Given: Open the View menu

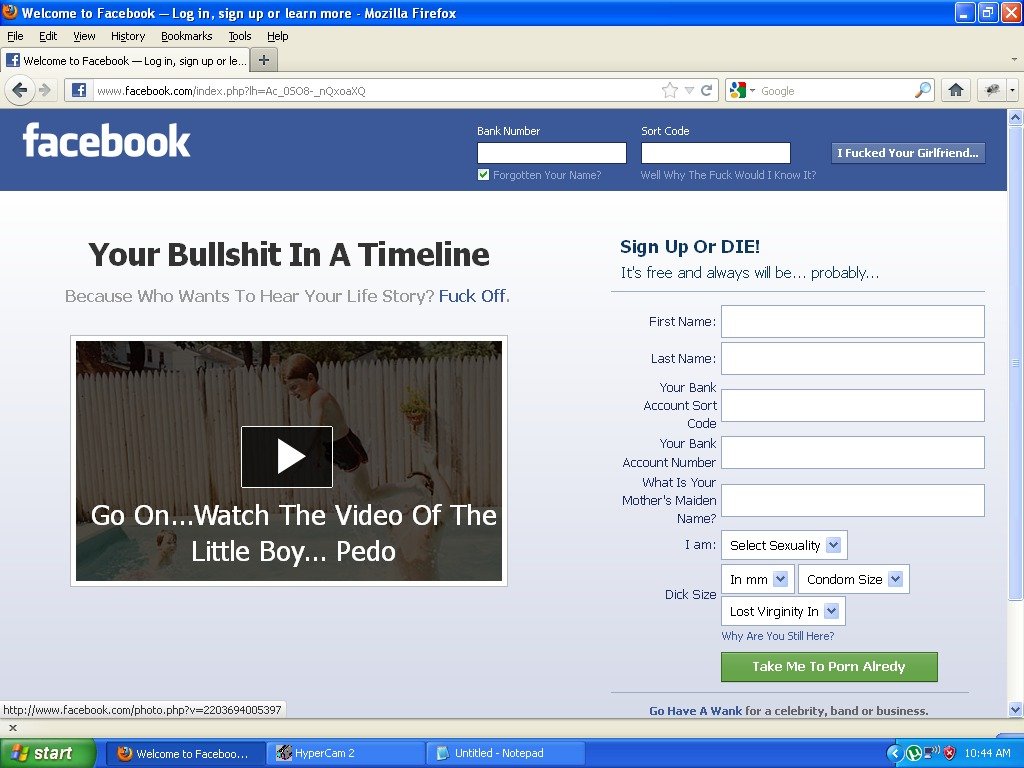Looking at the screenshot, I should point(84,36).
